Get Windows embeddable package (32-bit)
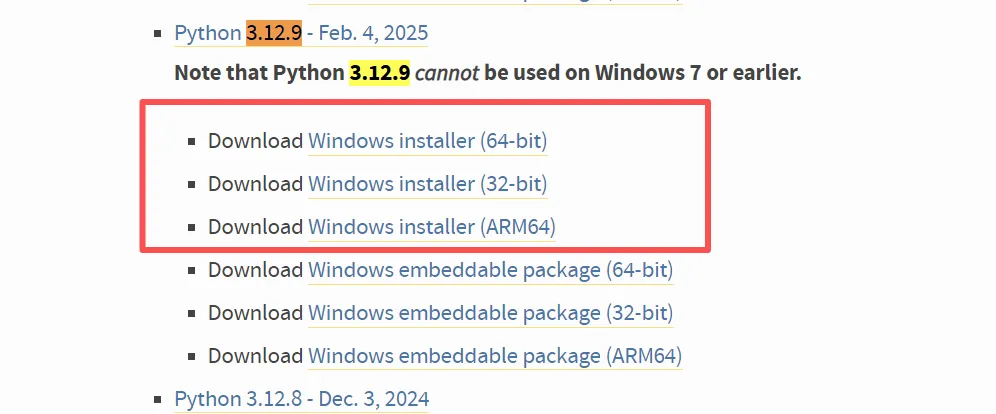This screenshot has width=996, height=414. [x=490, y=313]
